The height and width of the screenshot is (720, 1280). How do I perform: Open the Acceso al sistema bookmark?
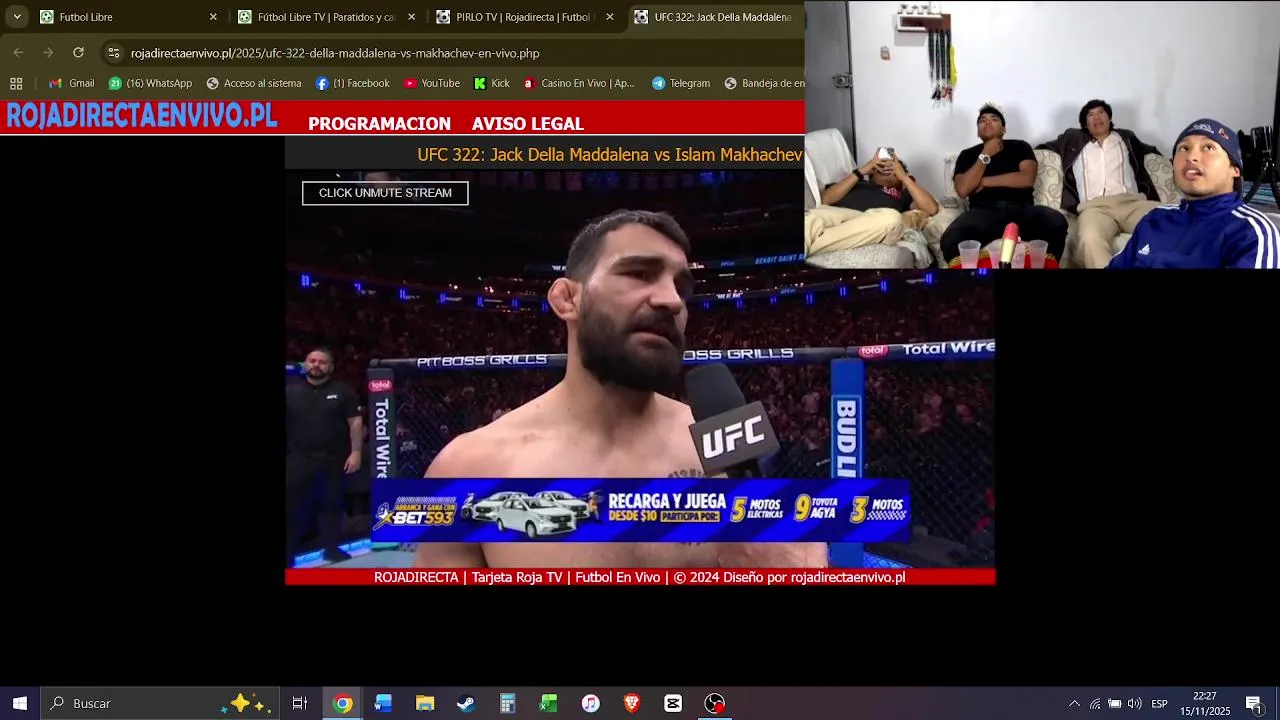(x=254, y=83)
